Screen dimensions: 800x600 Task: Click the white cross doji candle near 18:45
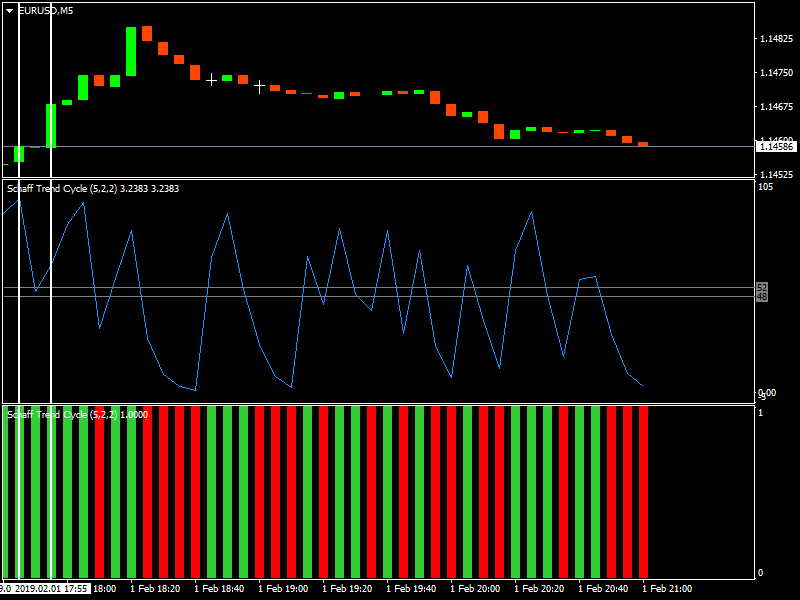pyautogui.click(x=211, y=80)
